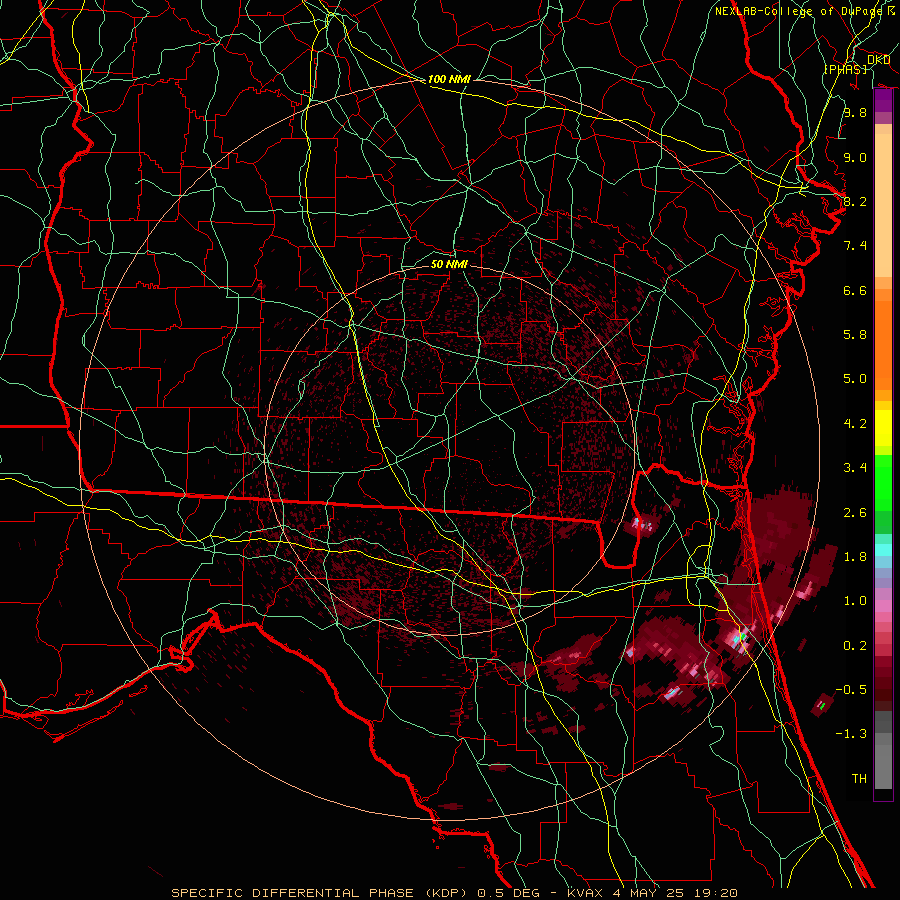The width and height of the screenshot is (900, 900).
Task: Click the 50 NMI range ring label
Action: coord(449,264)
